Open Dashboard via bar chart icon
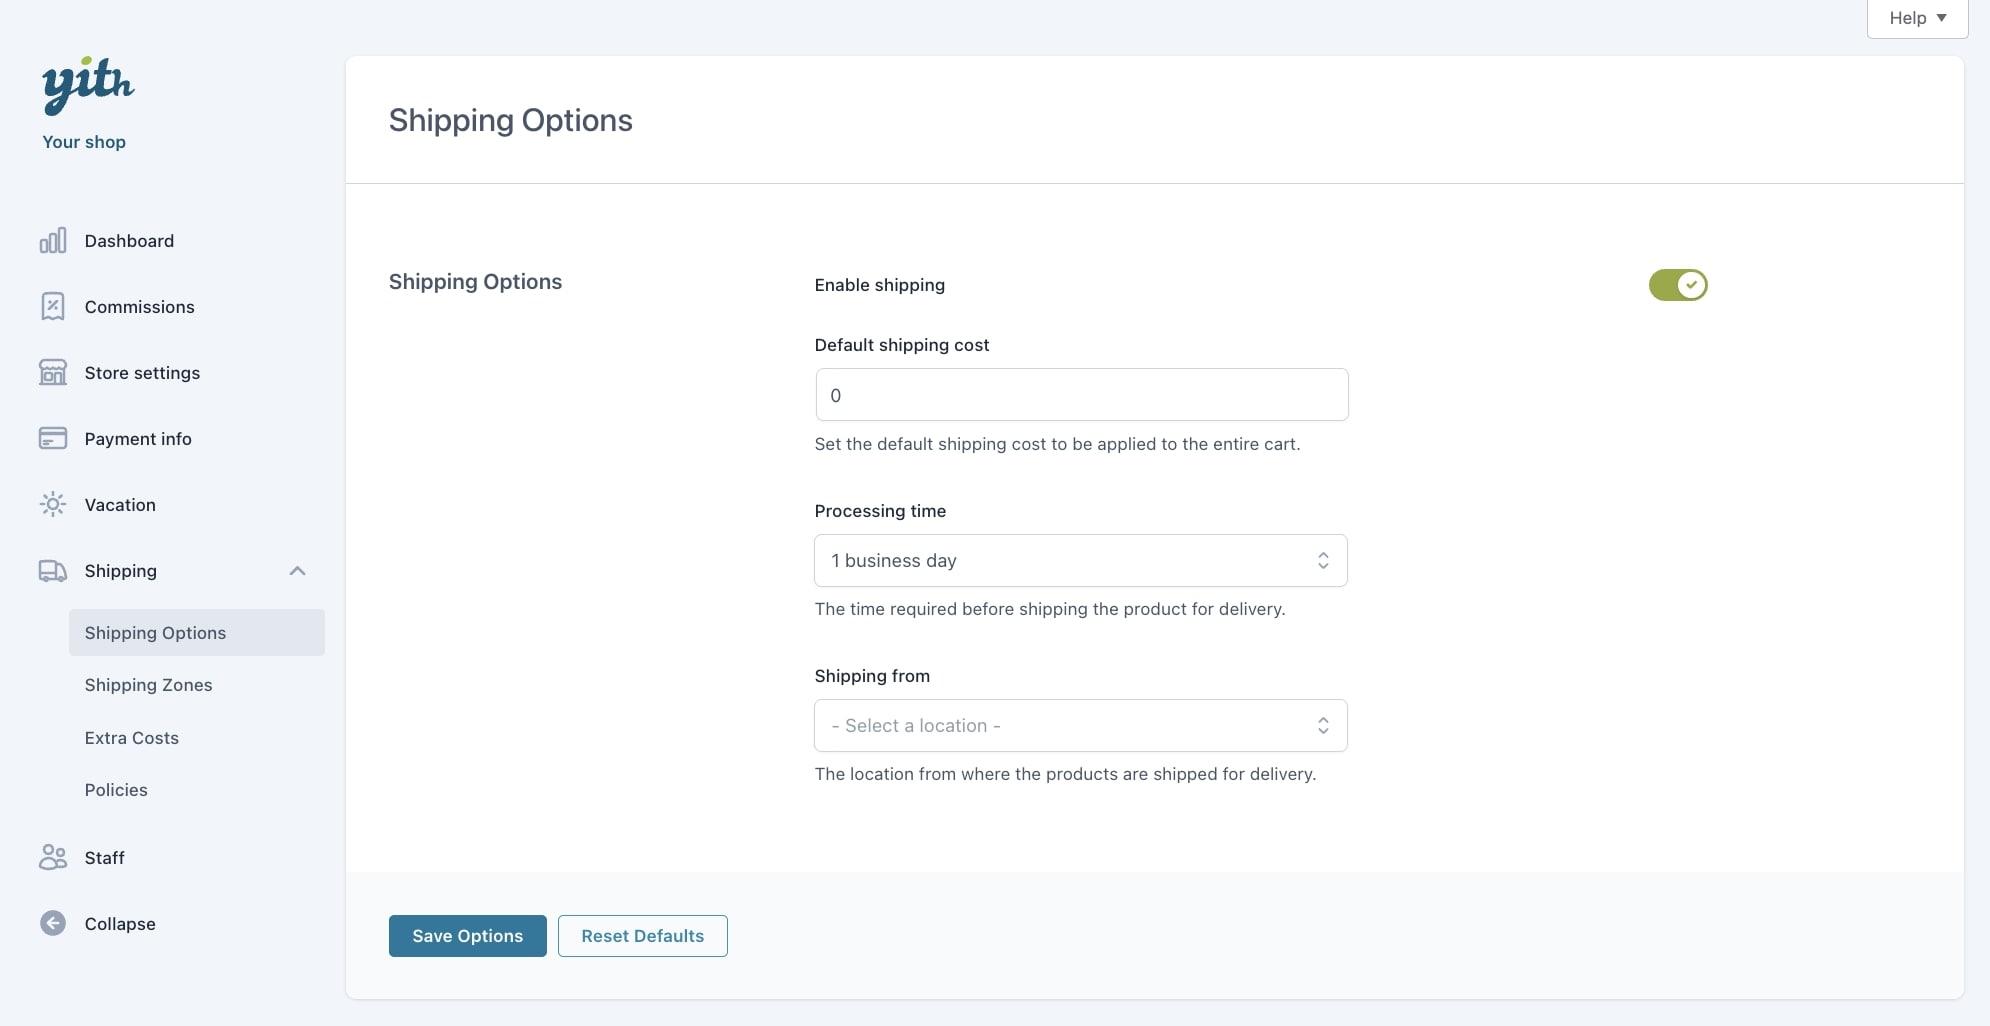The width and height of the screenshot is (1990, 1026). point(53,241)
